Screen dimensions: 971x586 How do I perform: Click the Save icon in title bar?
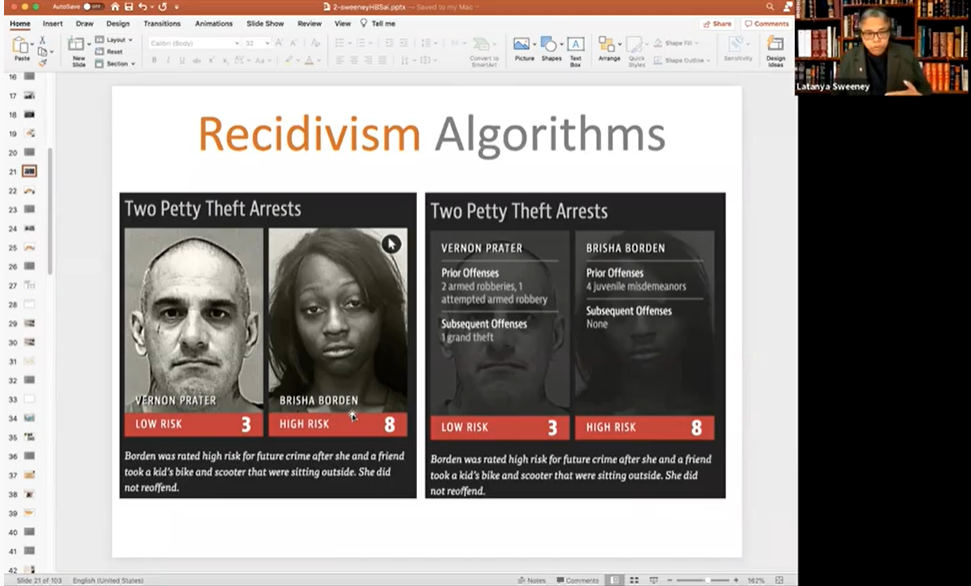point(129,7)
